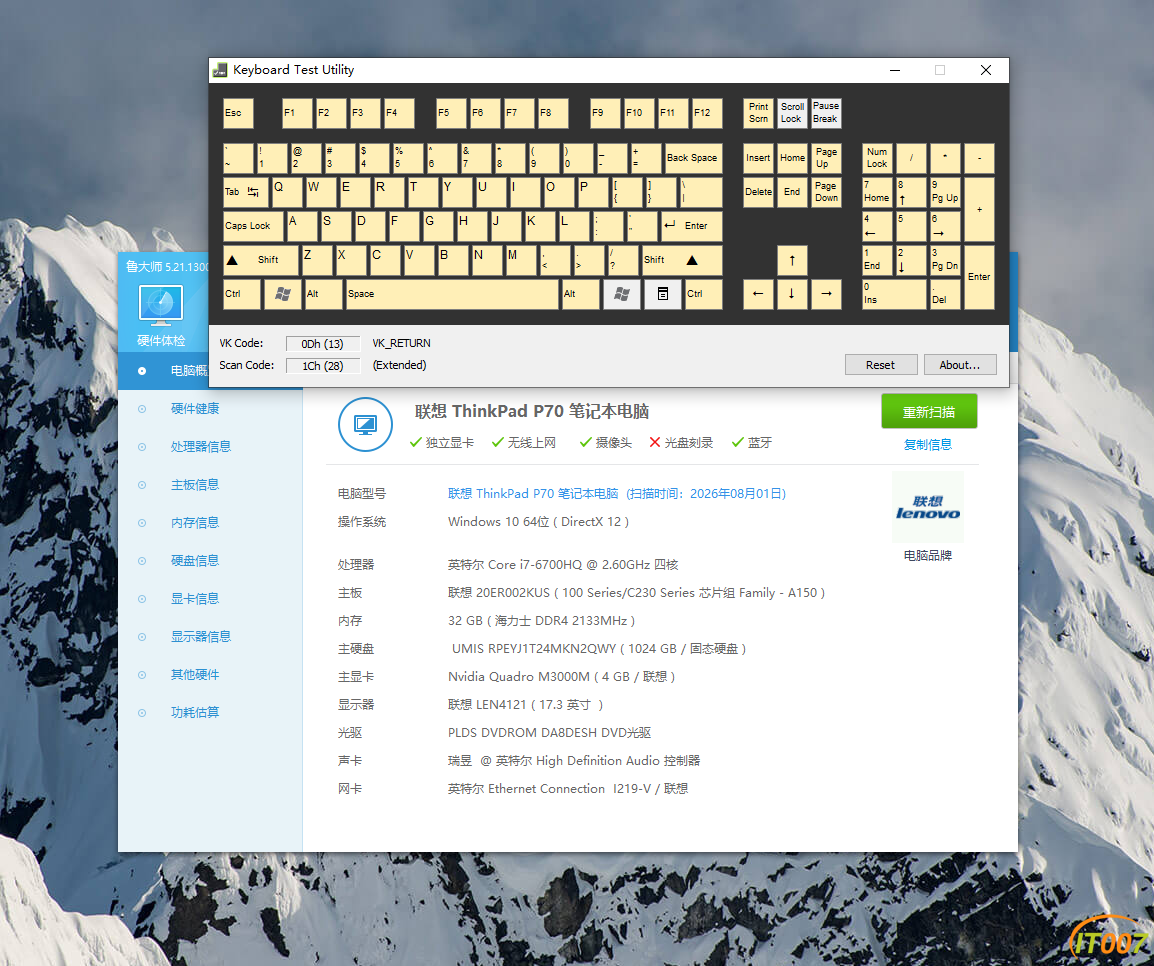Click the up arrow key
This screenshot has height=966, width=1154.
coord(792,260)
